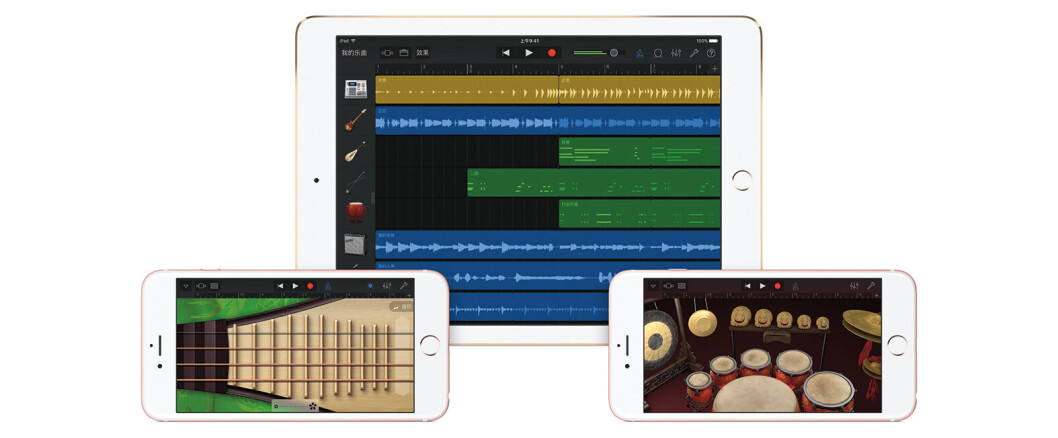Viewport: 1058px width, 438px height.
Task: Play the song on the pipa iPhone
Action: (295, 286)
